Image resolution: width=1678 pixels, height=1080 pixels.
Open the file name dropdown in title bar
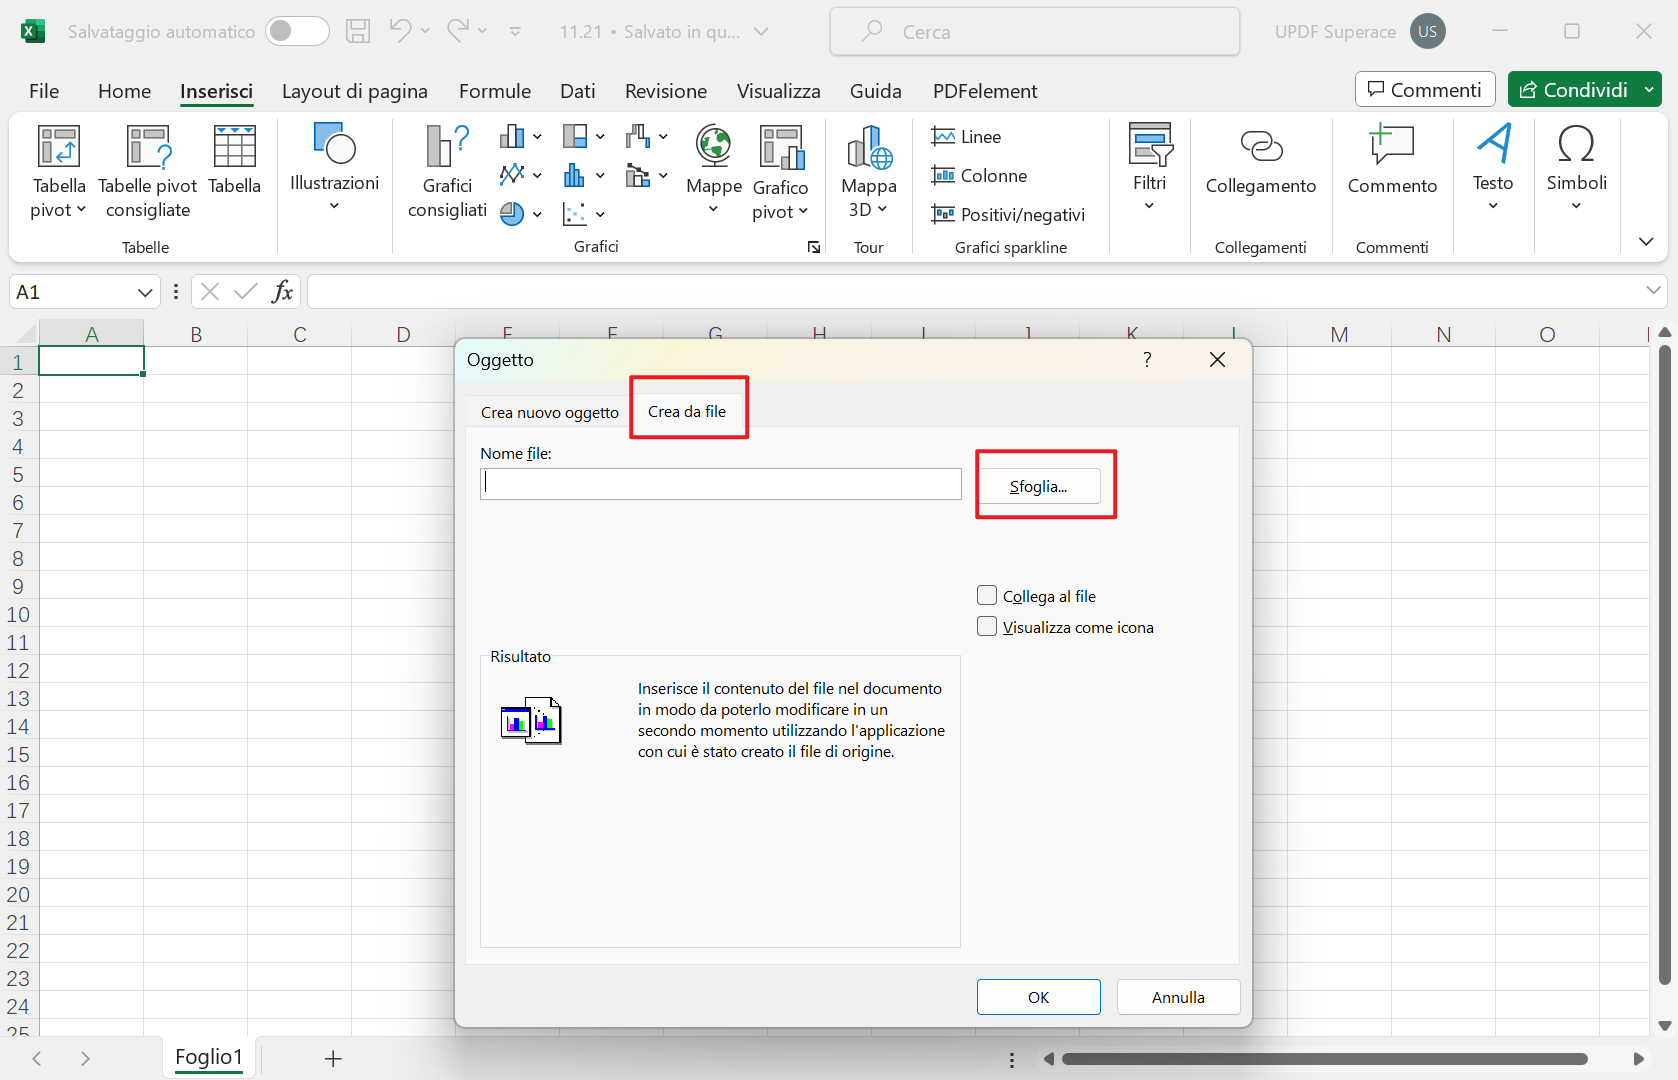click(x=761, y=32)
